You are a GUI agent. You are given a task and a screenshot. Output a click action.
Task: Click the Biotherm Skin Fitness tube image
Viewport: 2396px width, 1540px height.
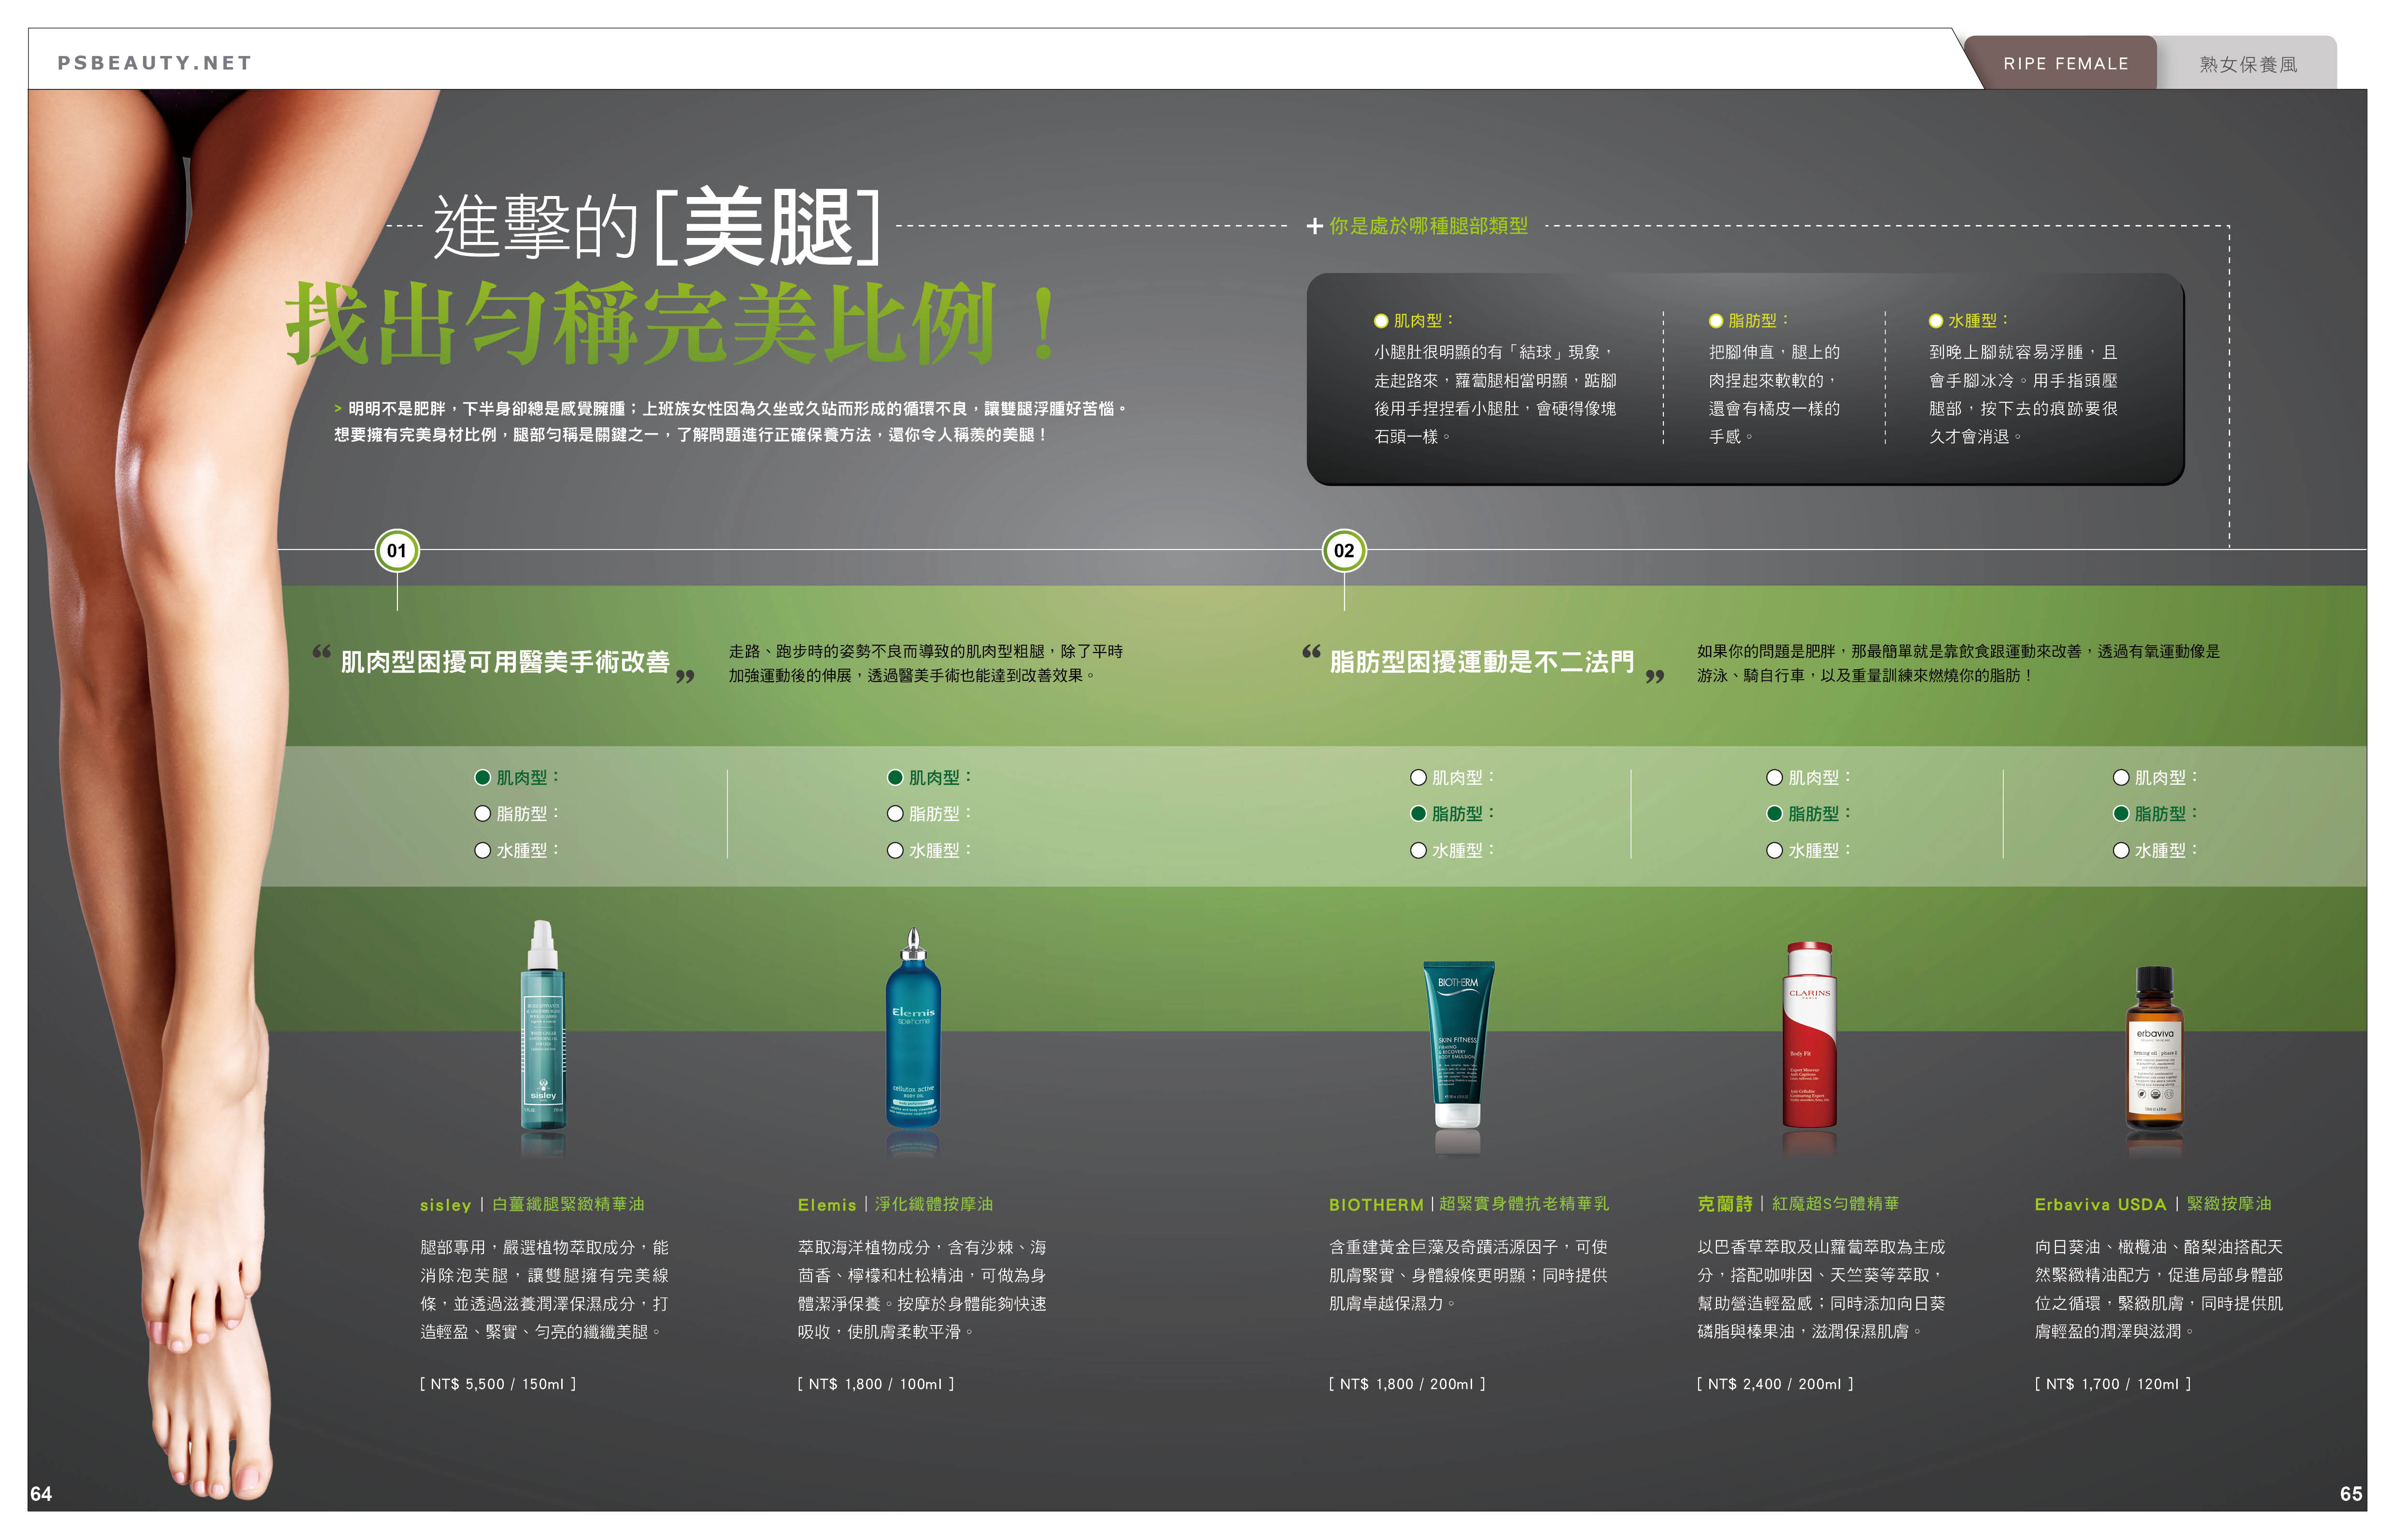[1458, 1045]
